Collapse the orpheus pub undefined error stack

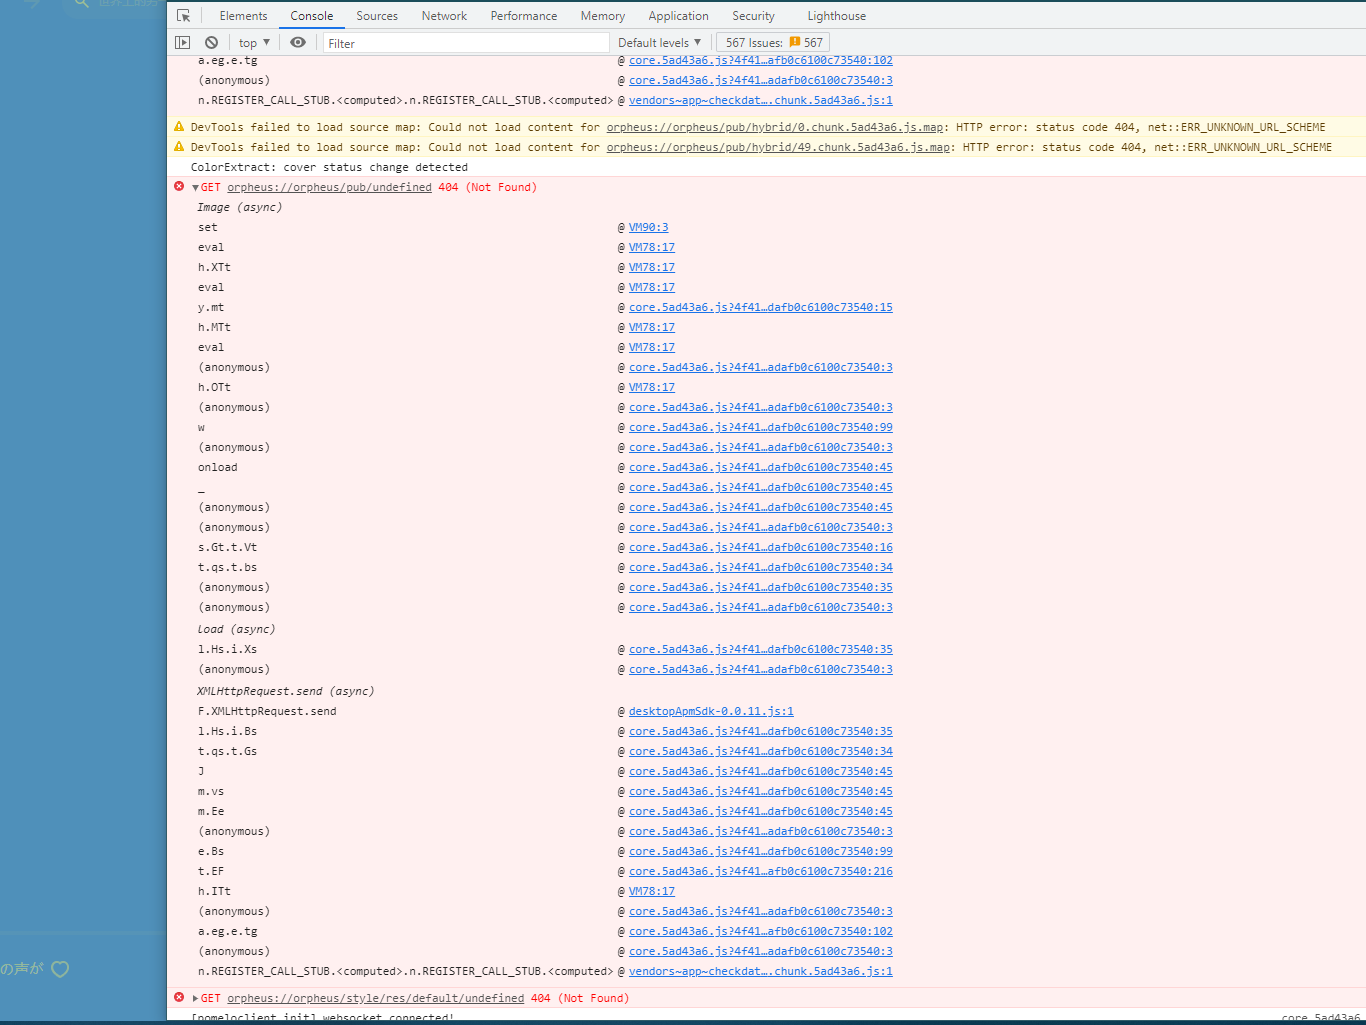click(x=194, y=186)
